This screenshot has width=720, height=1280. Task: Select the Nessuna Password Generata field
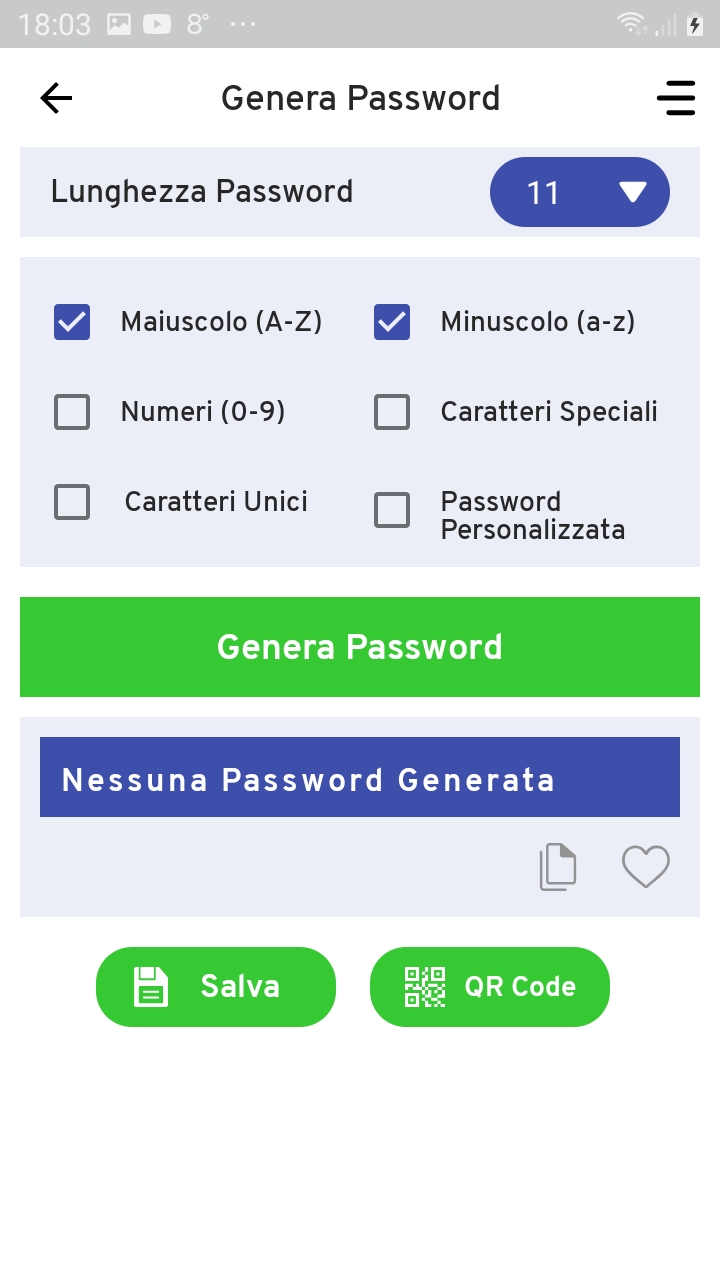coord(360,777)
